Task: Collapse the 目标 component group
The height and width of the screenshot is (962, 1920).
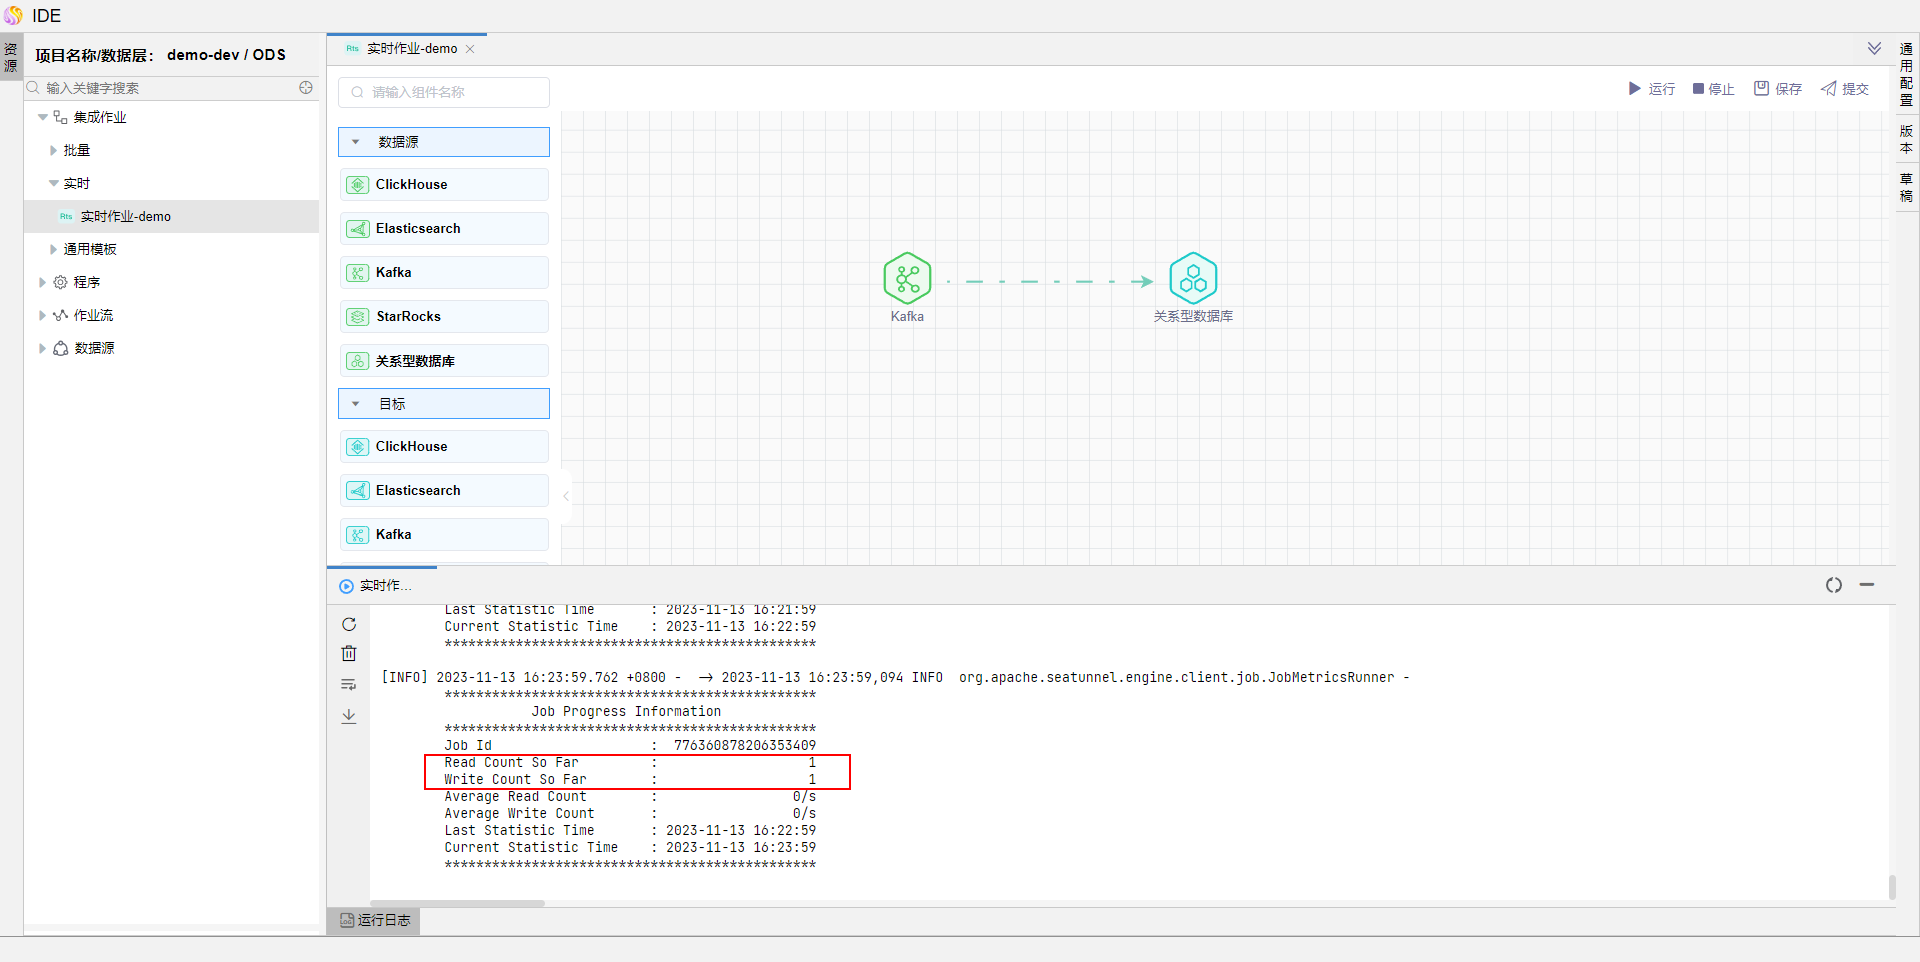Action: tap(356, 404)
